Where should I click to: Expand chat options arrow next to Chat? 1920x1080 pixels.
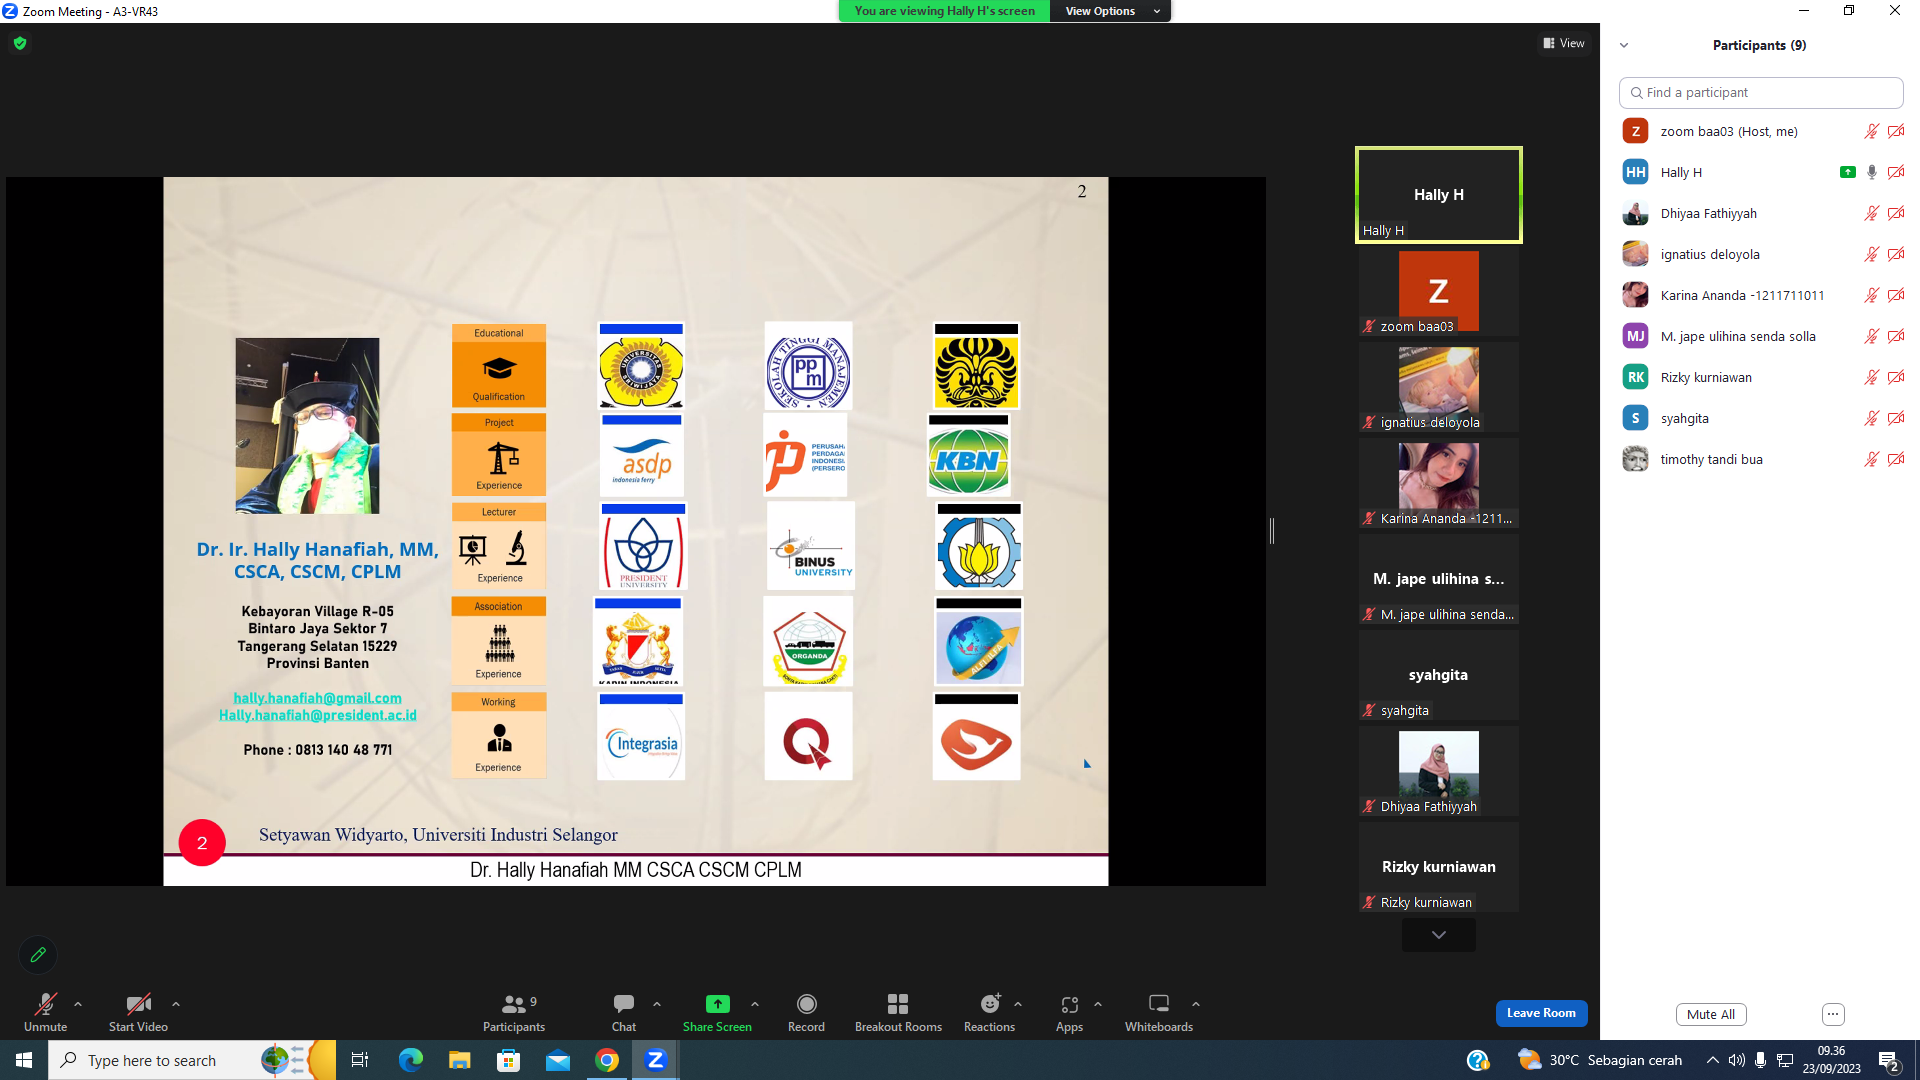(657, 1004)
